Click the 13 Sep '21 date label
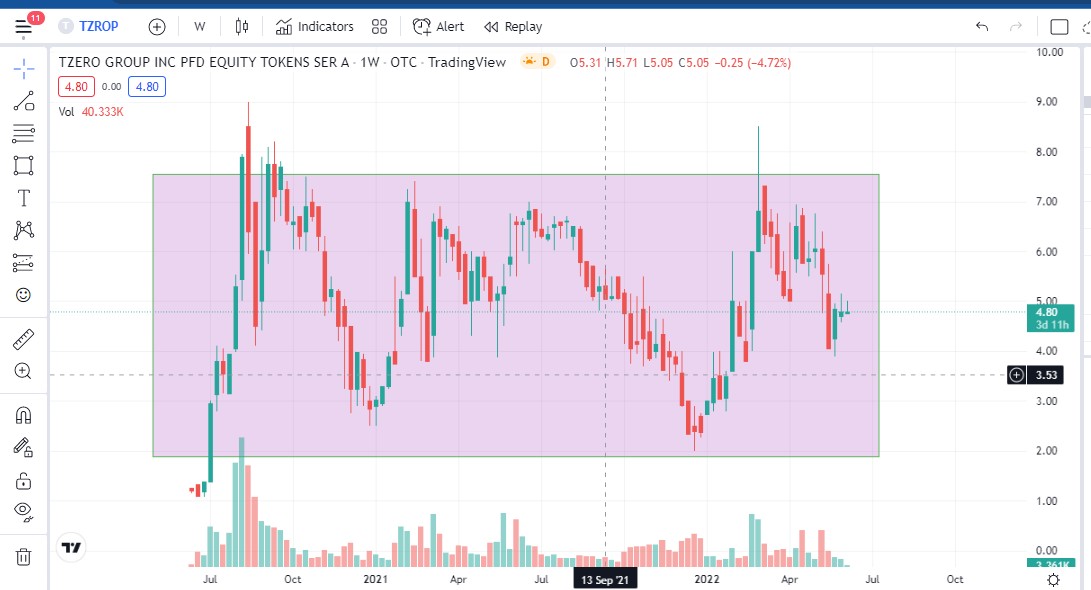Screen dimensions: 1091x590 coord(605,580)
